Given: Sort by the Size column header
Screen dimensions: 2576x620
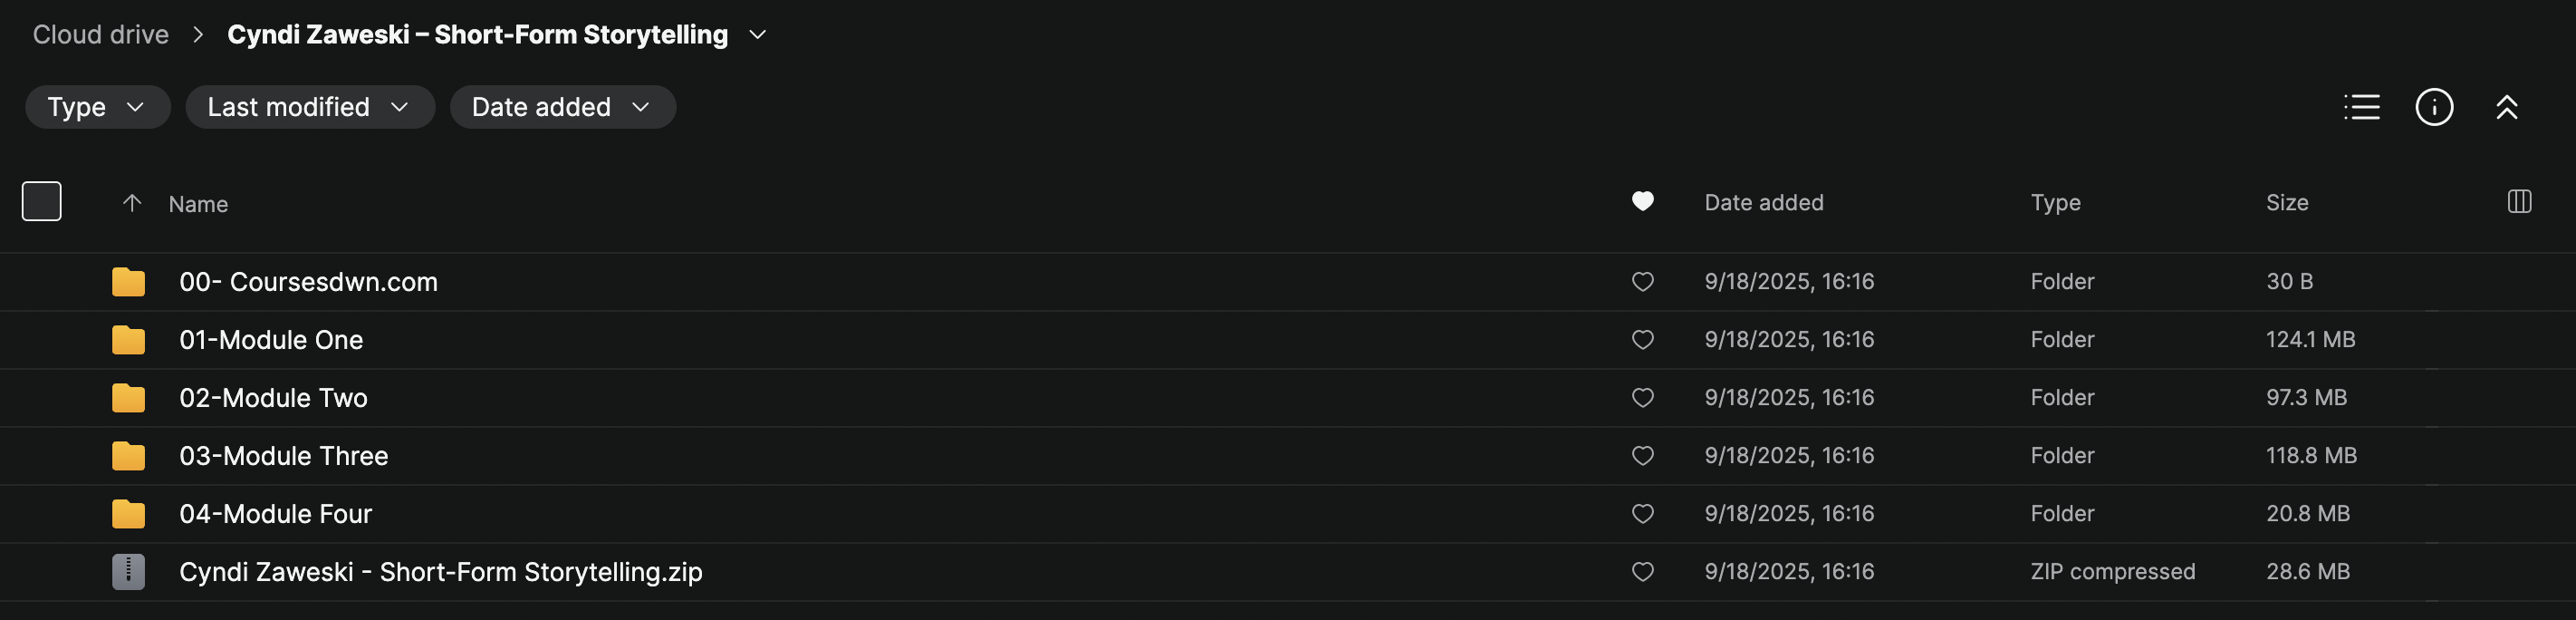Looking at the screenshot, I should point(2286,203).
